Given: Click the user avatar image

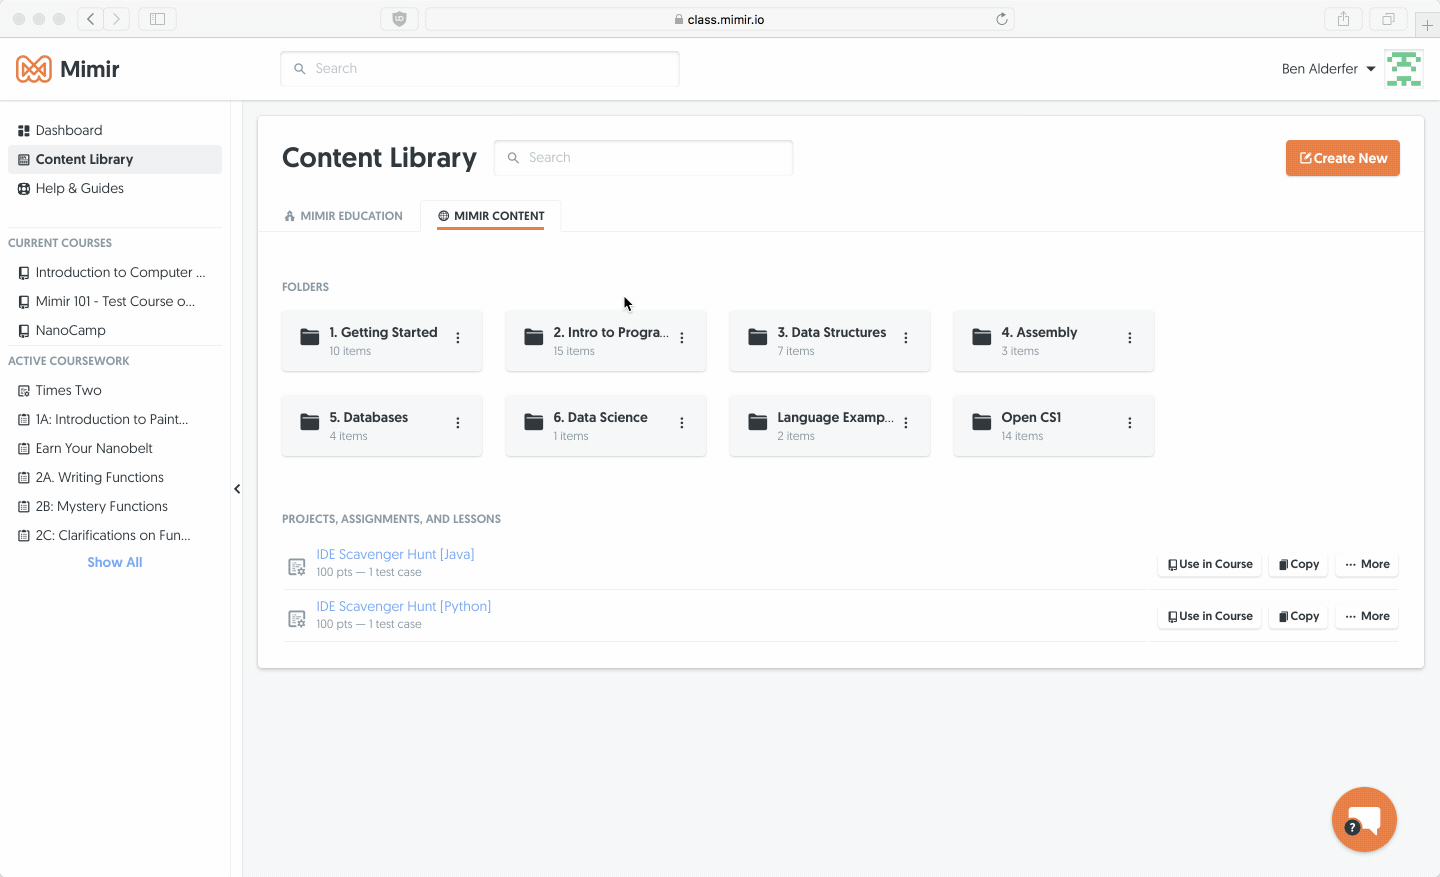Looking at the screenshot, I should coord(1404,69).
